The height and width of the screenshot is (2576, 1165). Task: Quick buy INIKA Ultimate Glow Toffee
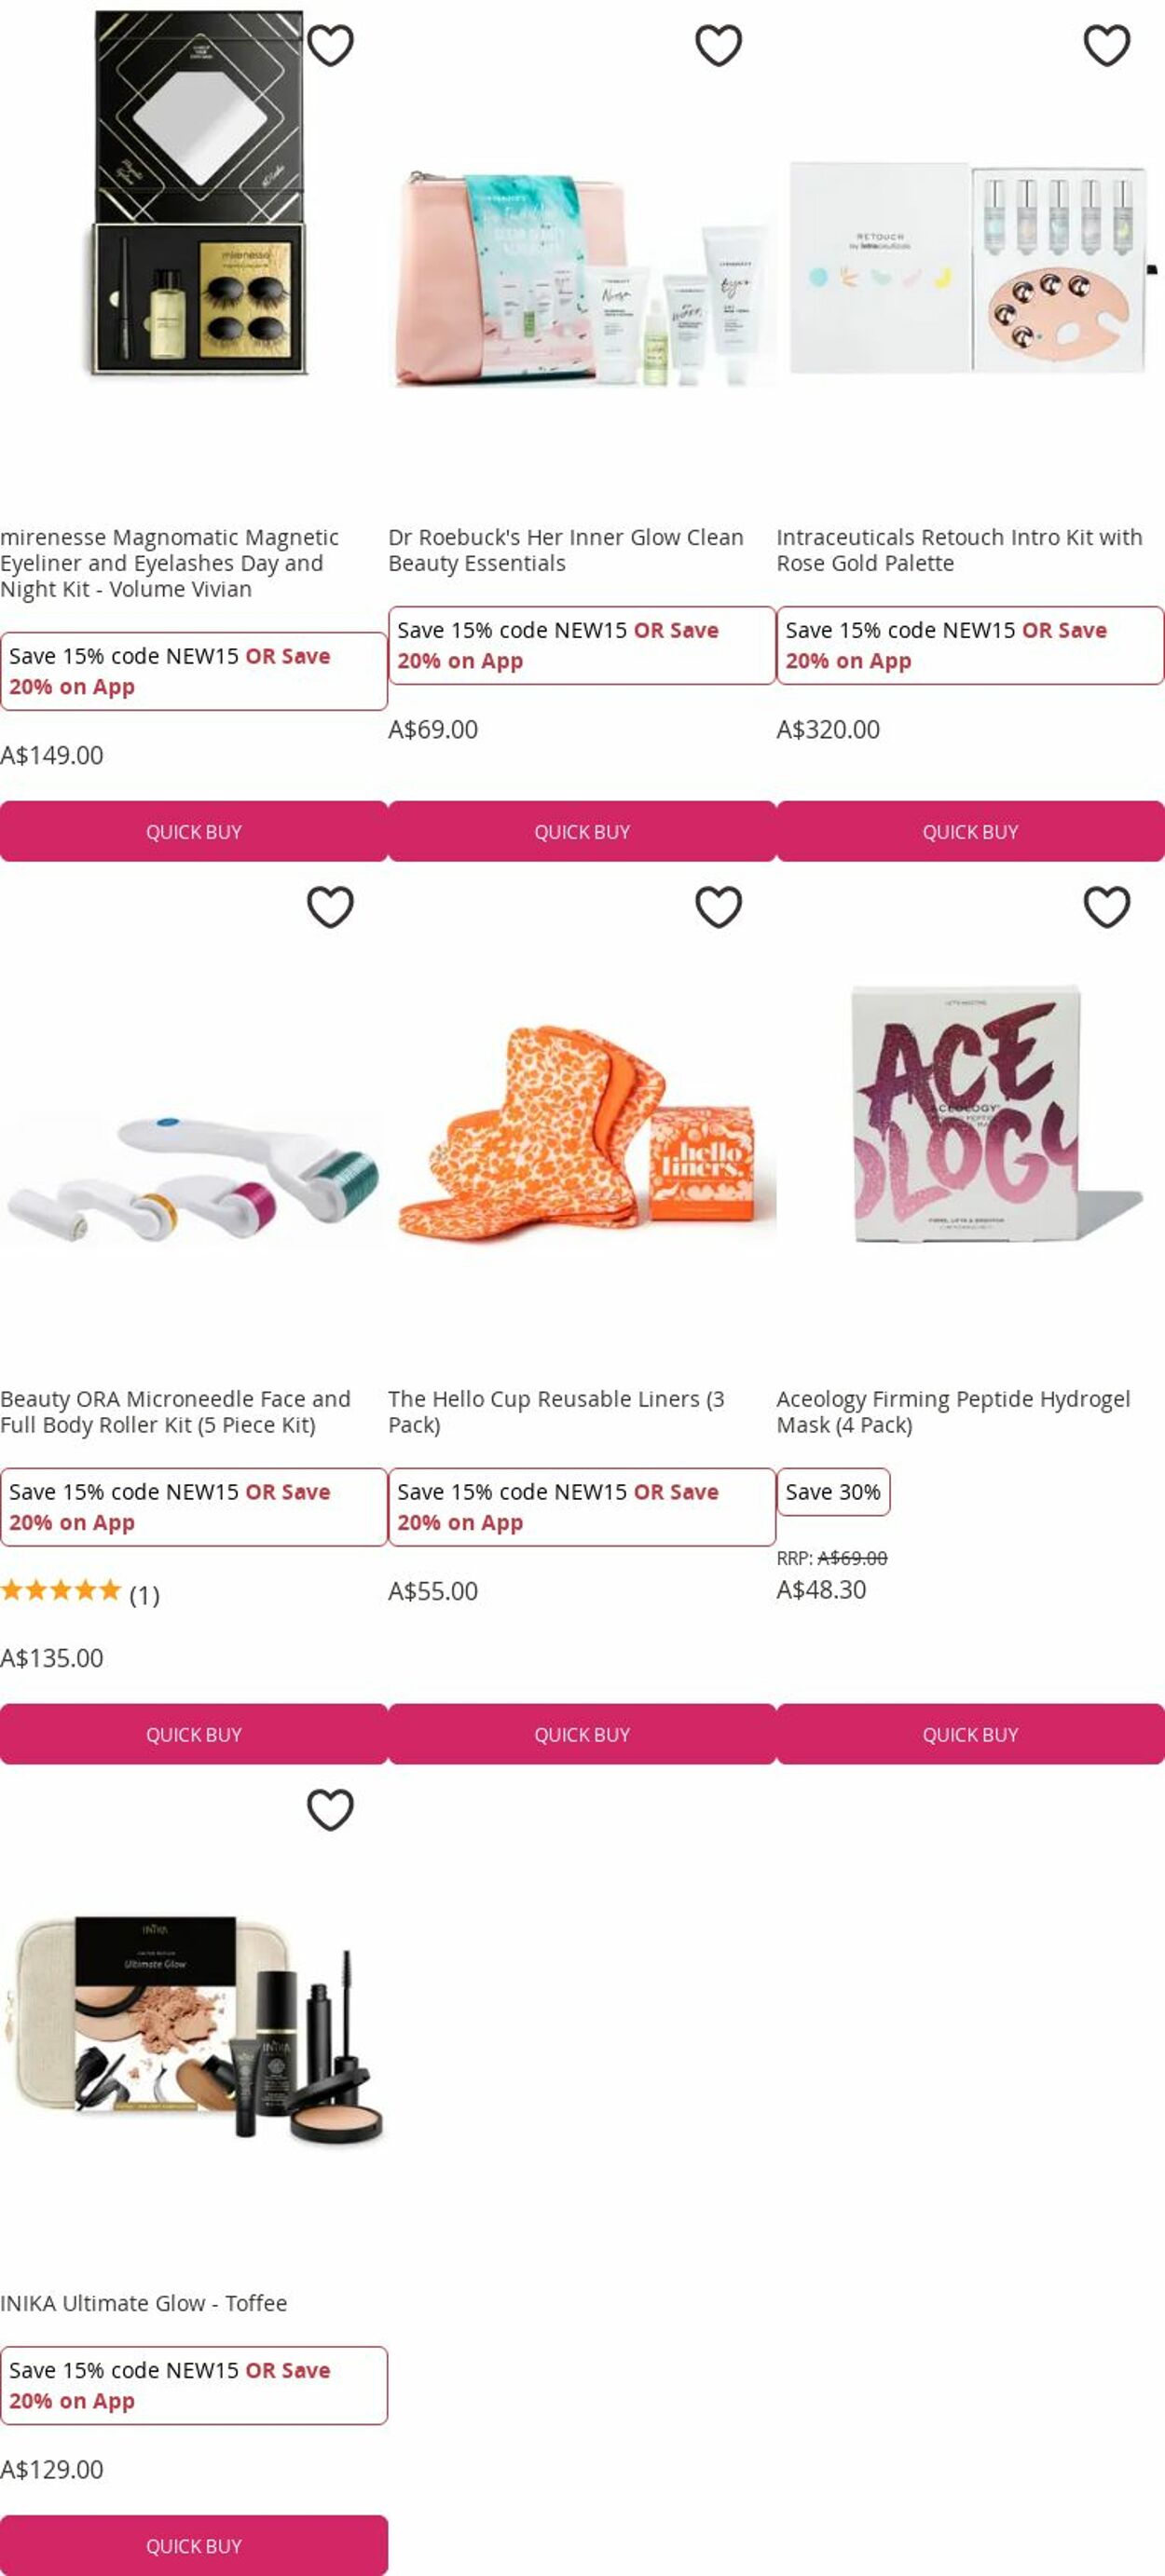pyautogui.click(x=194, y=2545)
